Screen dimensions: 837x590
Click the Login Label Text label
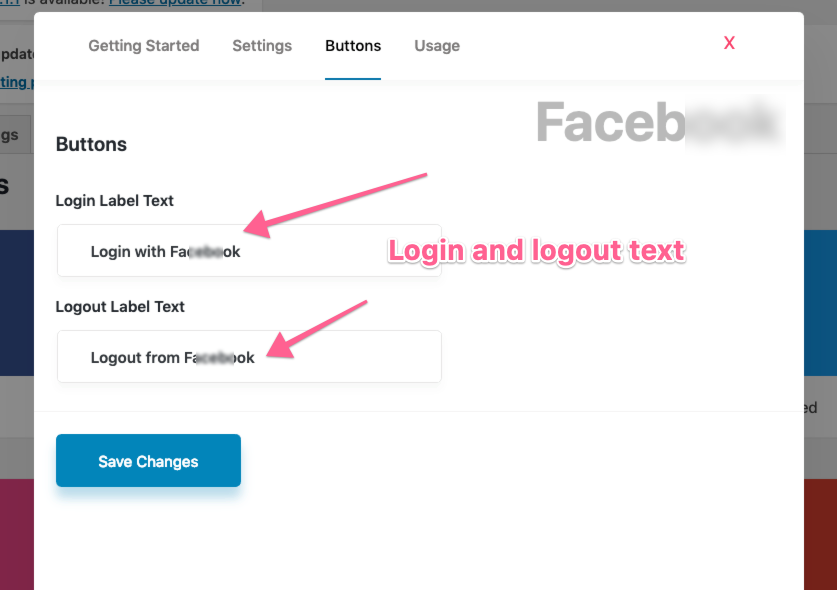pyautogui.click(x=114, y=200)
